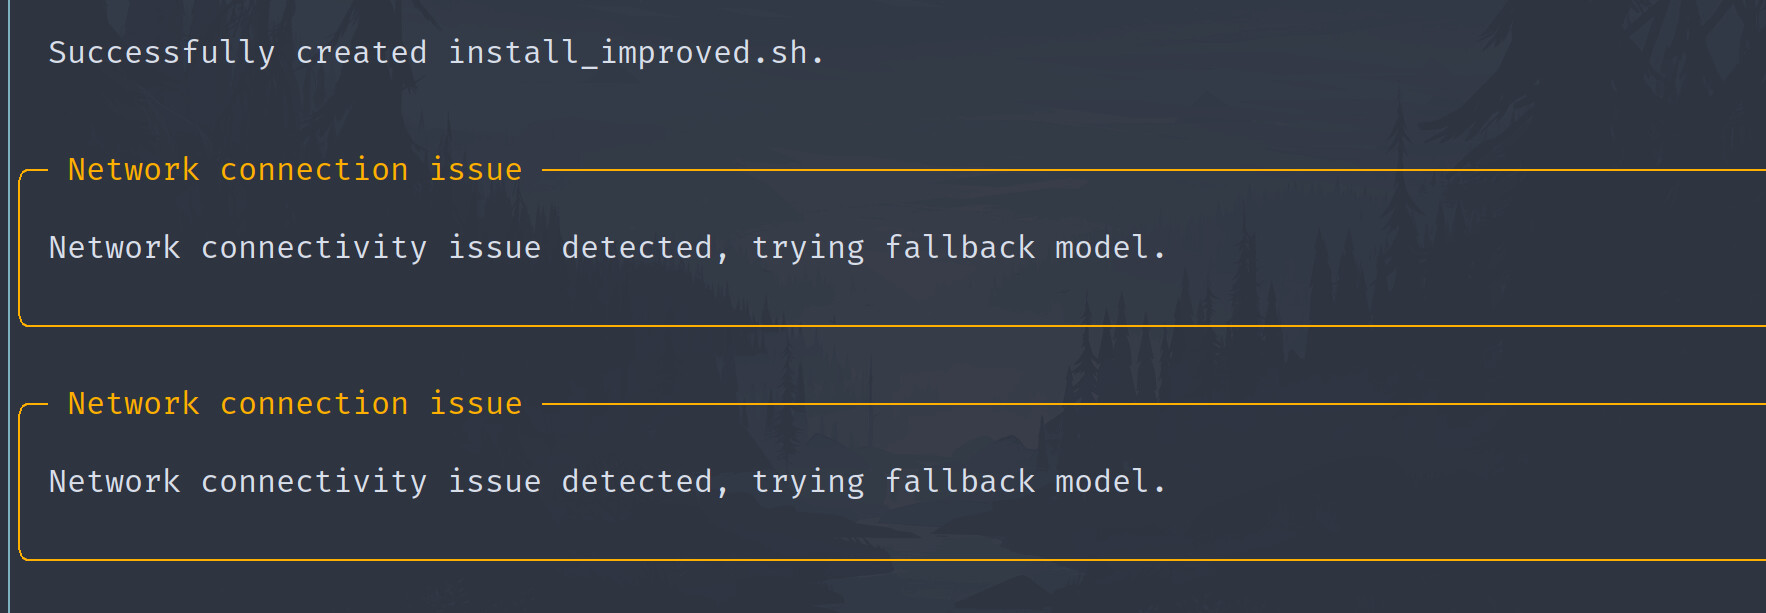Image resolution: width=1766 pixels, height=613 pixels.
Task: Click the word "issue" in the upper orange title
Action: (476, 170)
